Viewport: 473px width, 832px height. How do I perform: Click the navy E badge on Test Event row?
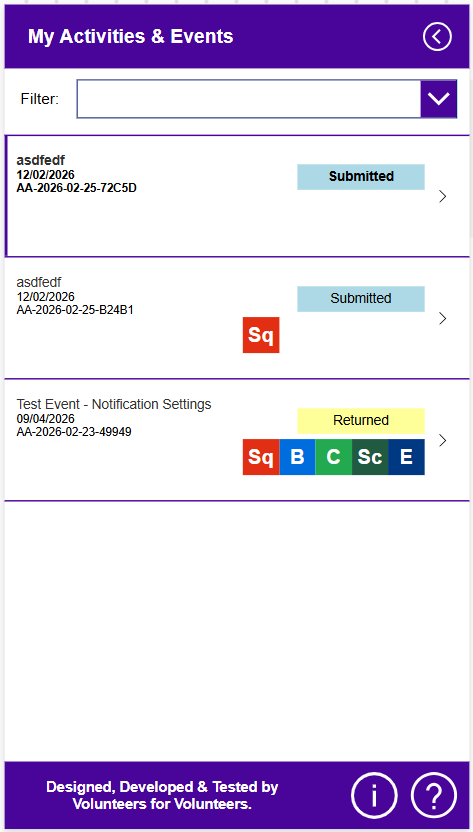coord(407,457)
